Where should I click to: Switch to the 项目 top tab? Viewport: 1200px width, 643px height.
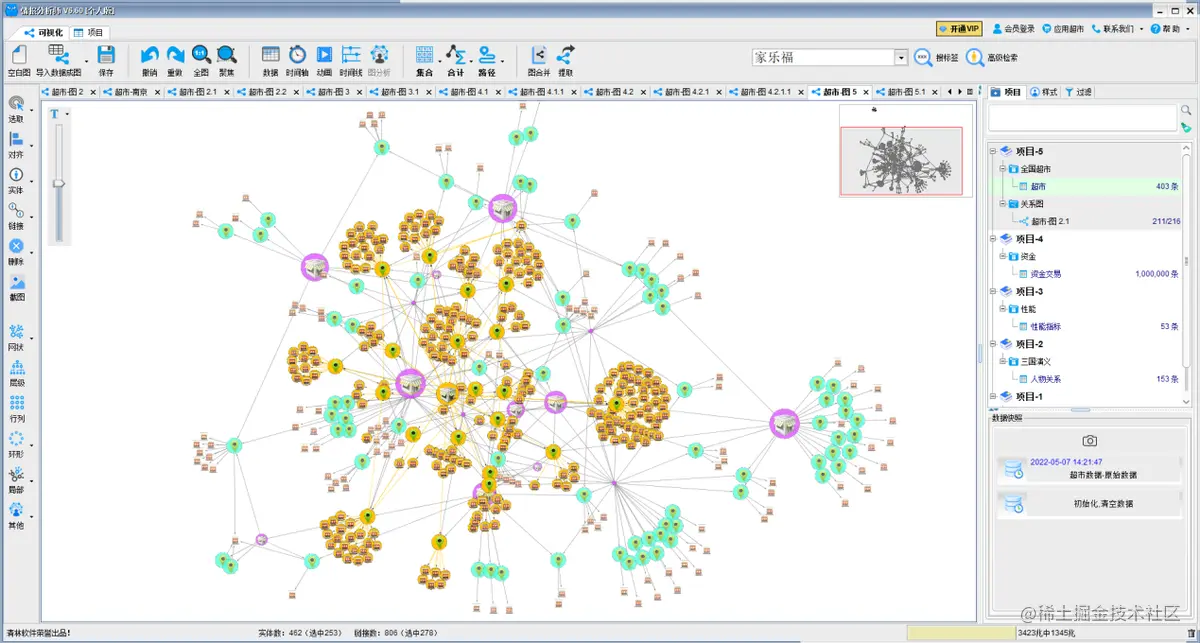pos(88,32)
